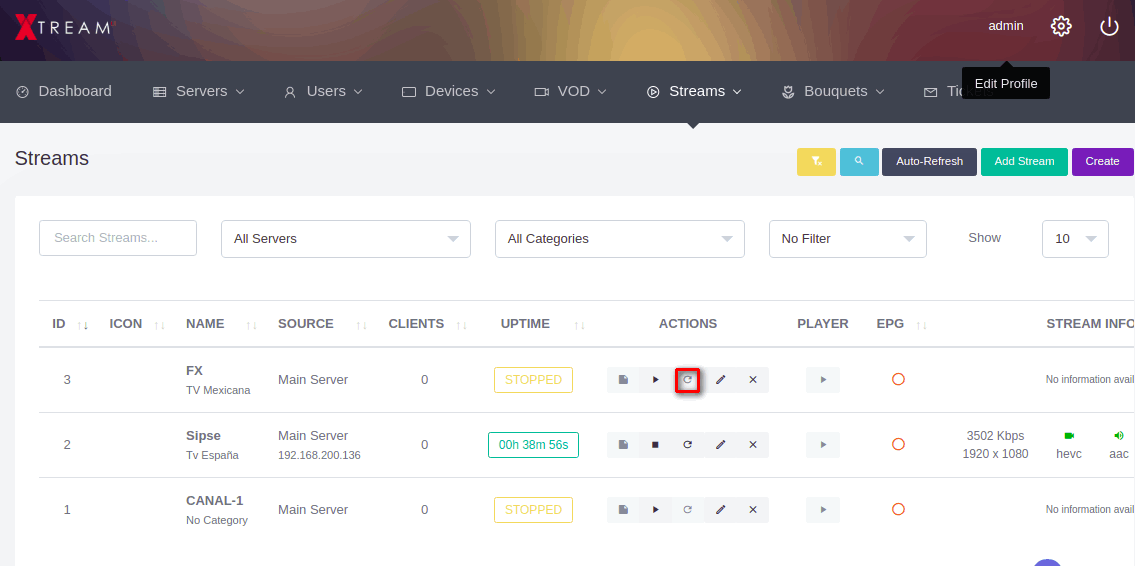Screen dimensions: 1135x566
Task: Change the Show 10 entries dropdown
Action: coord(1075,239)
